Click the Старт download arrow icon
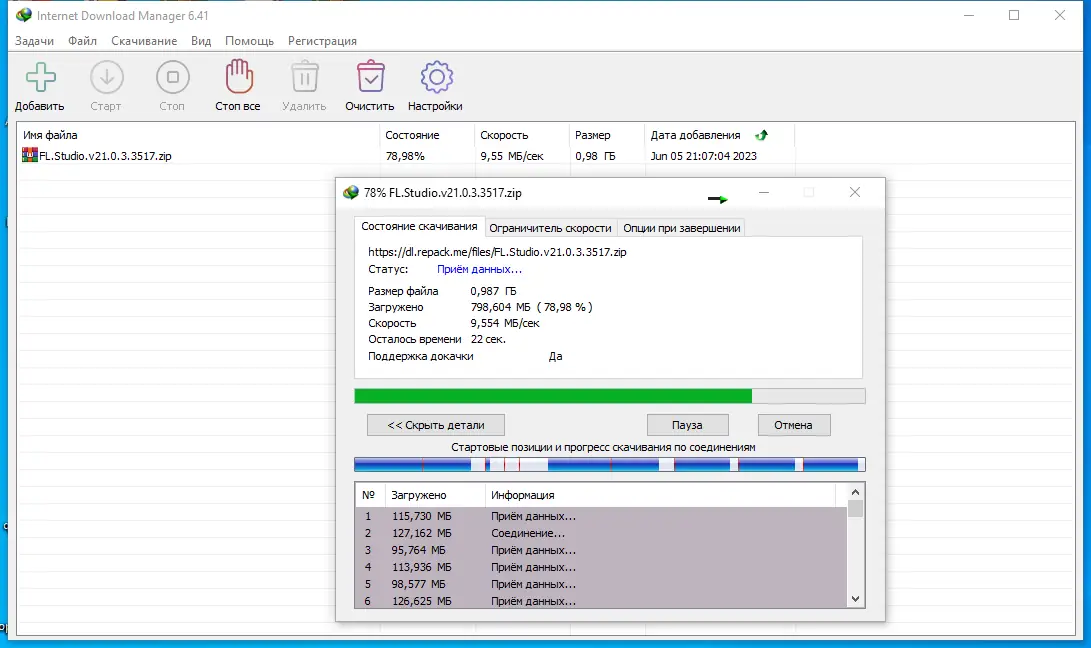1091x648 pixels. coord(106,77)
